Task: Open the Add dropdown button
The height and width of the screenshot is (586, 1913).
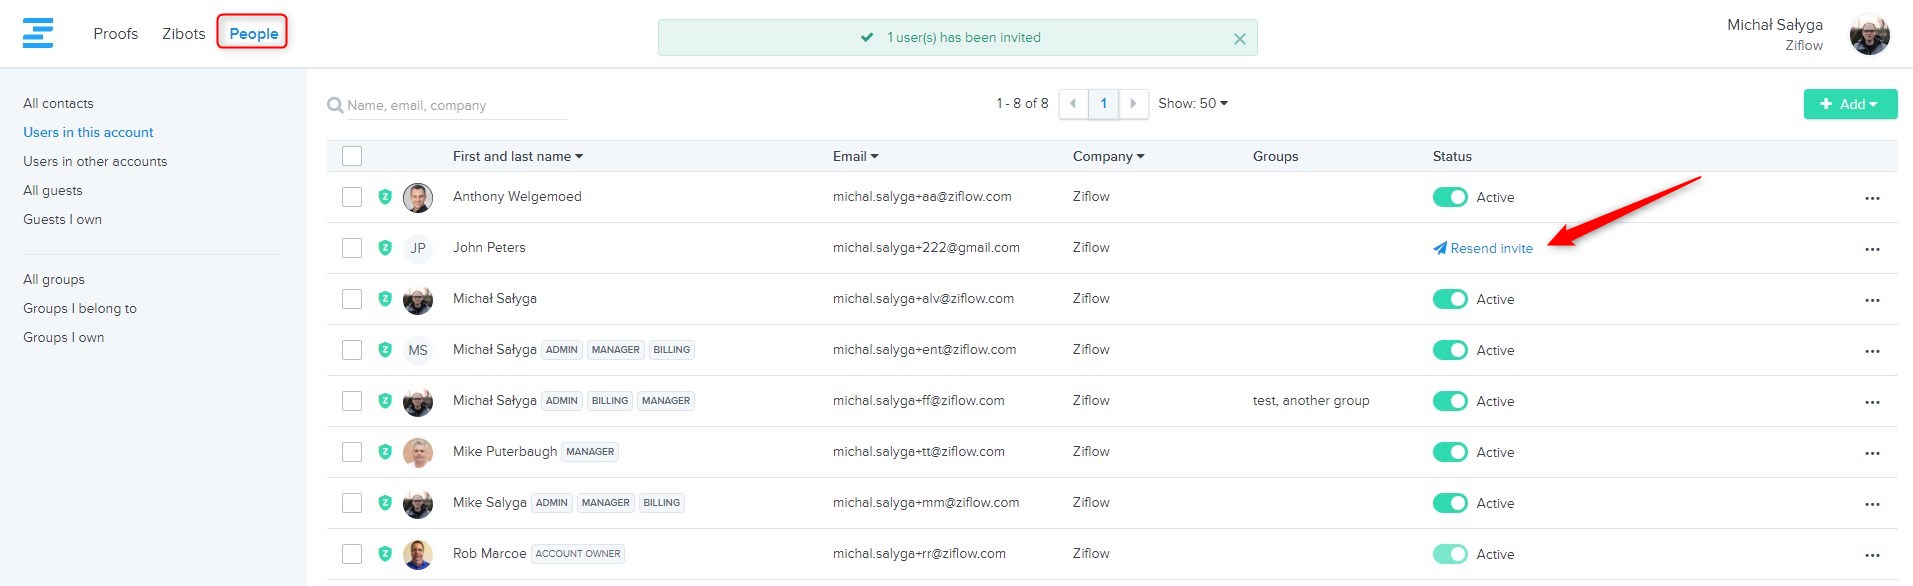Action: (x=1849, y=104)
